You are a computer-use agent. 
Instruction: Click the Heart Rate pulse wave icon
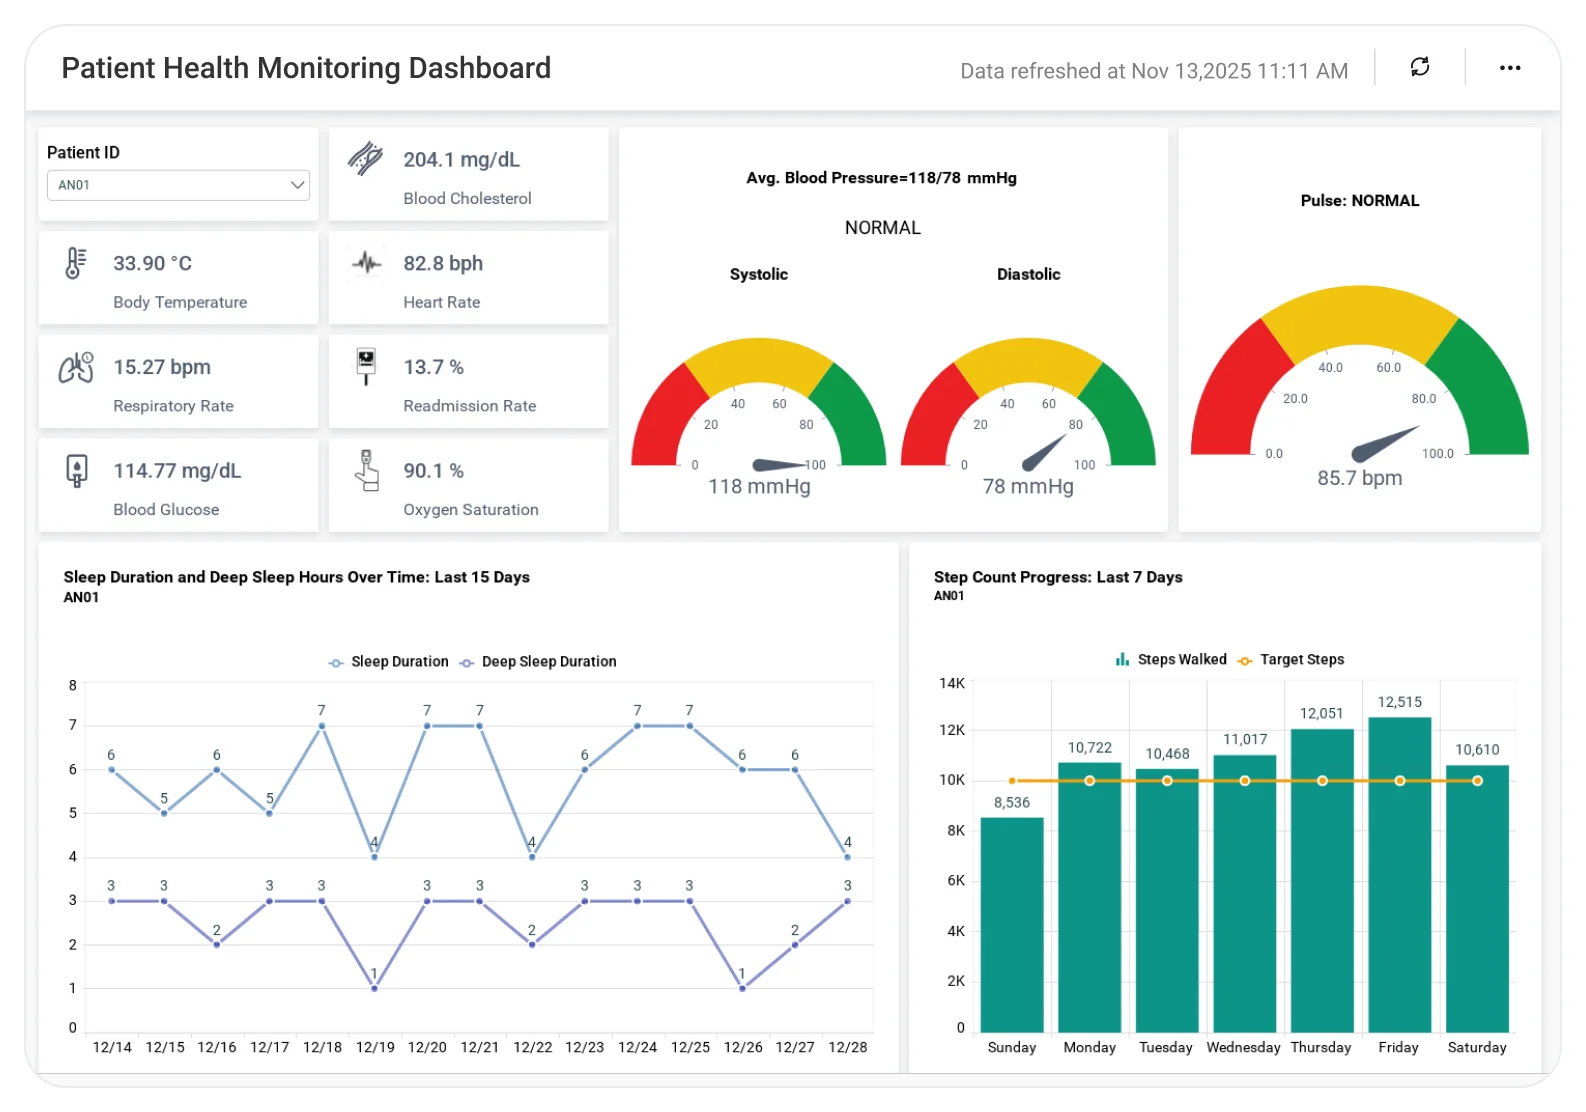coord(366,264)
